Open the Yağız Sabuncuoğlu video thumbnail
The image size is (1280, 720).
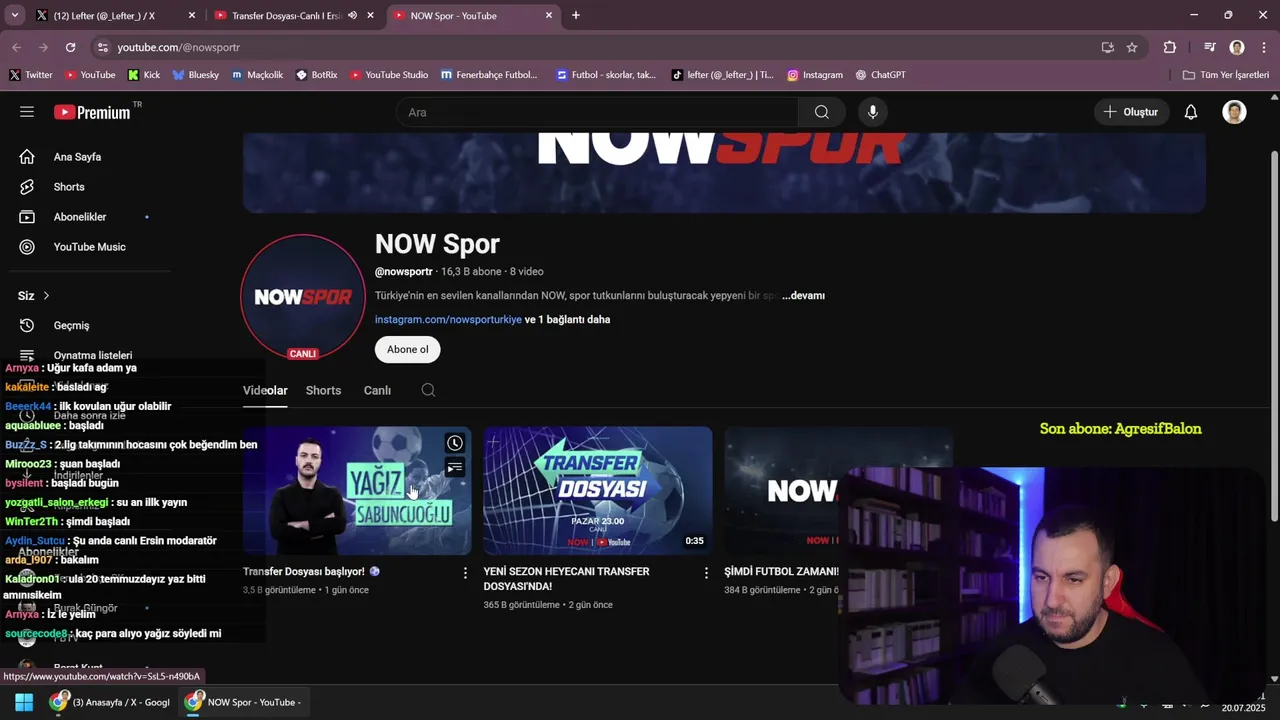click(x=357, y=491)
